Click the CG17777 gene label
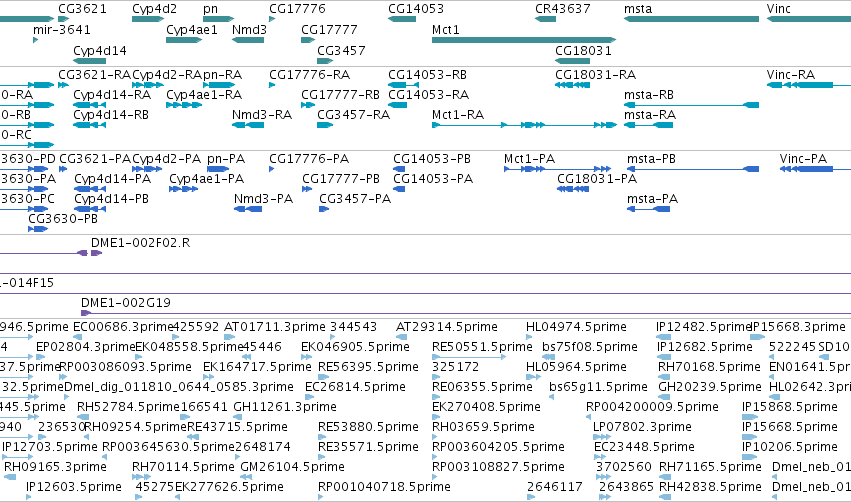The image size is (851, 502). (x=329, y=29)
